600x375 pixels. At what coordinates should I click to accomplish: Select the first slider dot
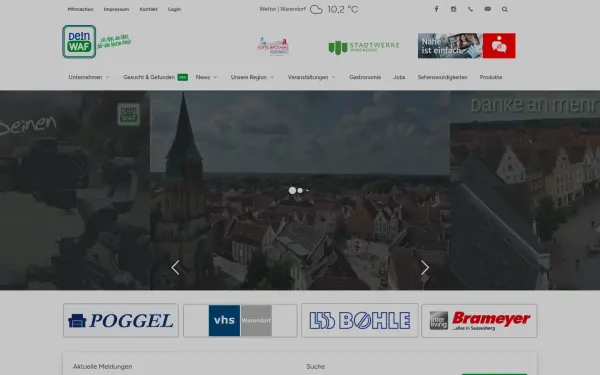292,190
